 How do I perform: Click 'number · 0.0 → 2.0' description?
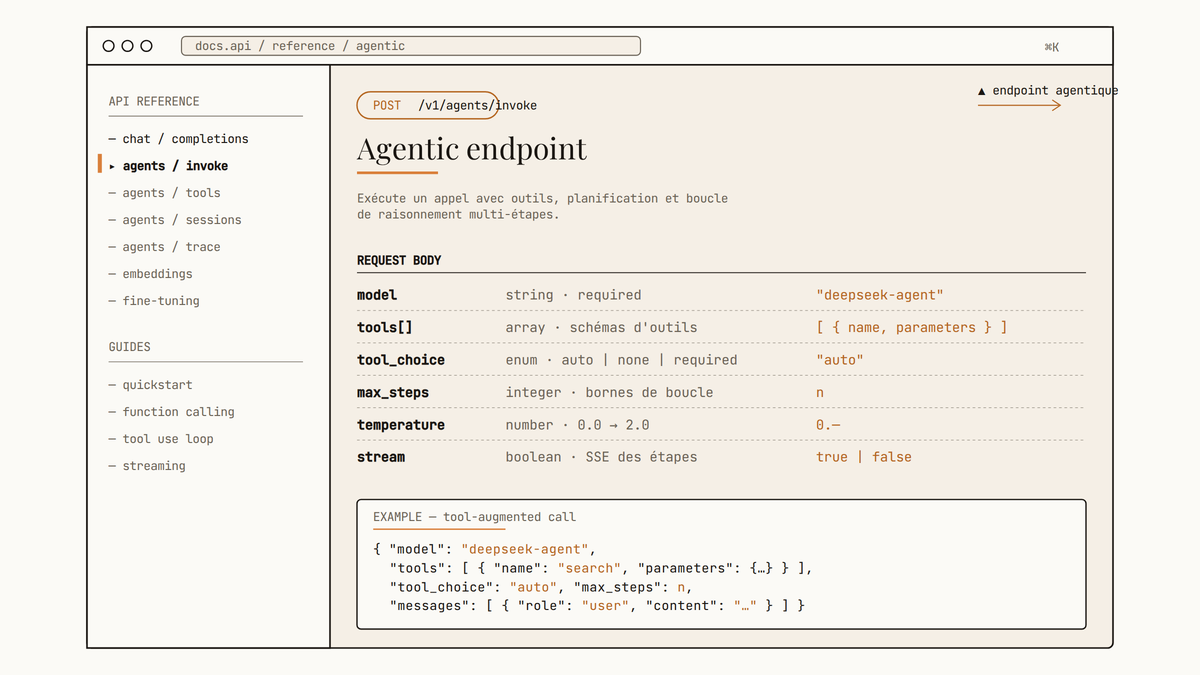point(578,425)
